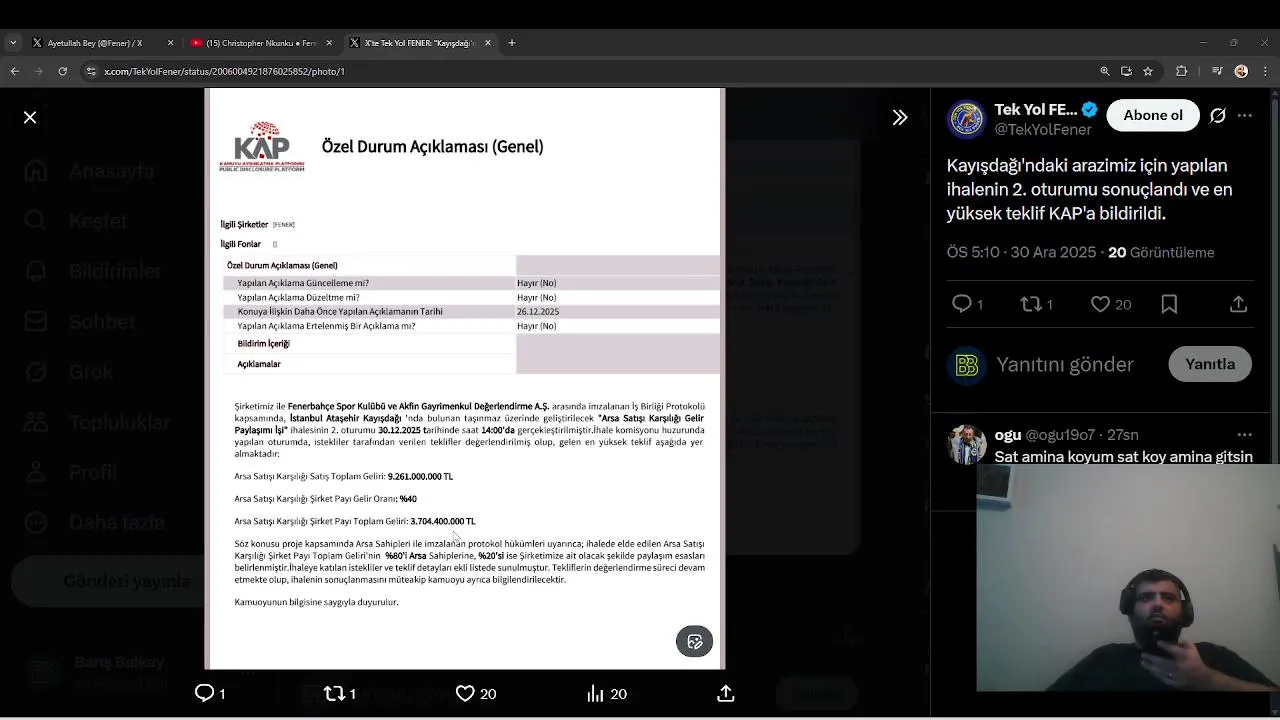Screen dimensions: 1280x720
Task: Open ogu's profile avatar in replies
Action: [x=966, y=445]
